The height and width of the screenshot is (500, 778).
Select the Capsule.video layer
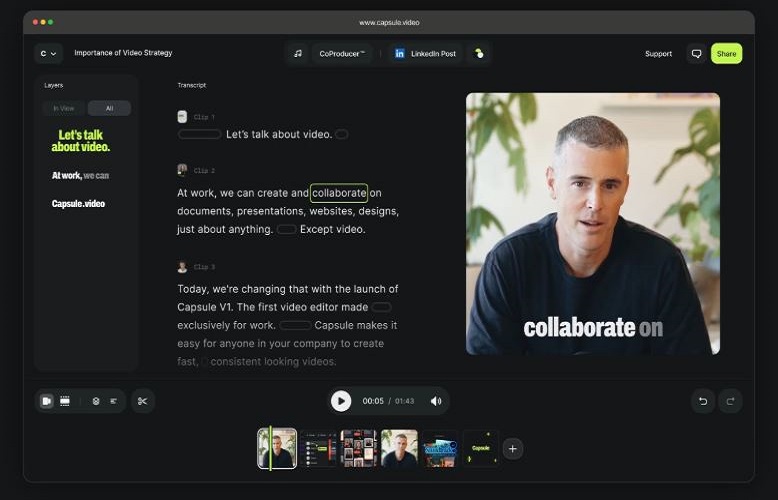point(78,204)
